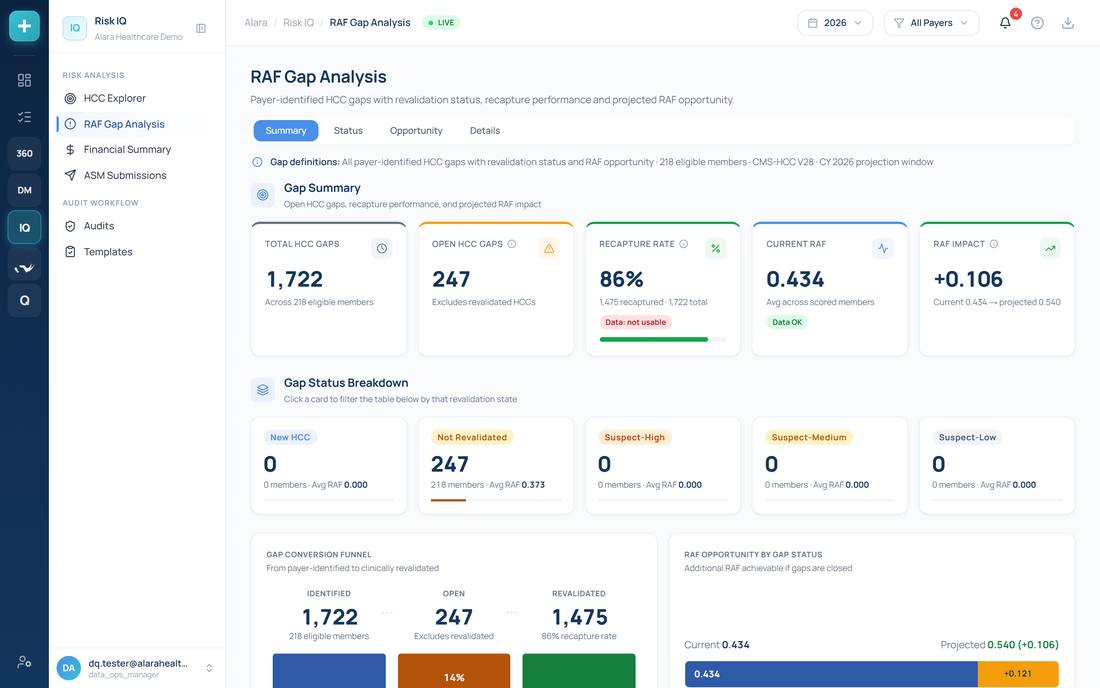Expand the user account menu chevron

coord(209,668)
